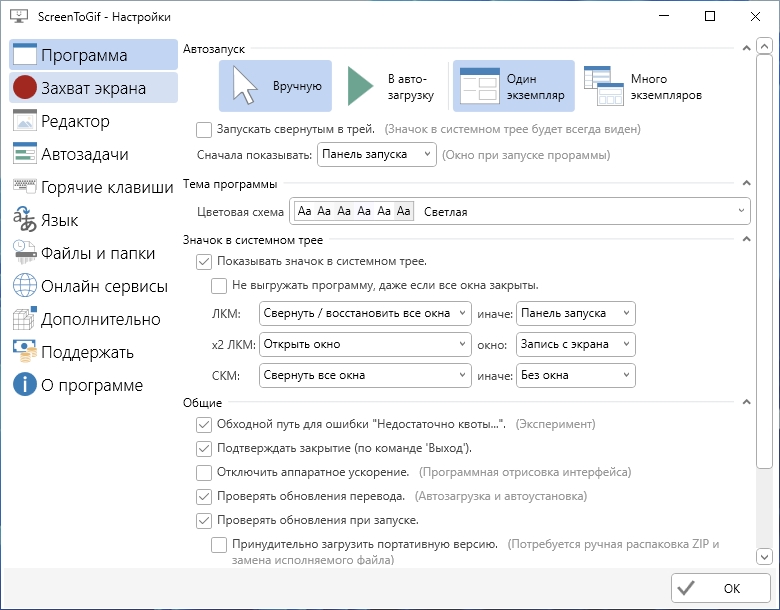780x610 pixels.
Task: Toggle Обходной путь для ошибки checkbox
Action: (204, 424)
